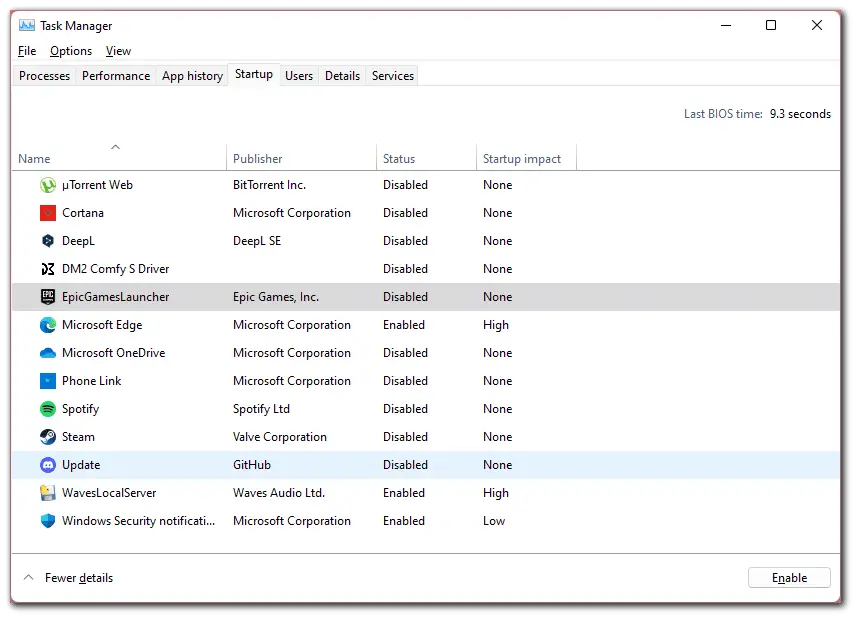Screen dimensions: 859x621
Task: Select the DeepL name text
Action: tap(78, 241)
